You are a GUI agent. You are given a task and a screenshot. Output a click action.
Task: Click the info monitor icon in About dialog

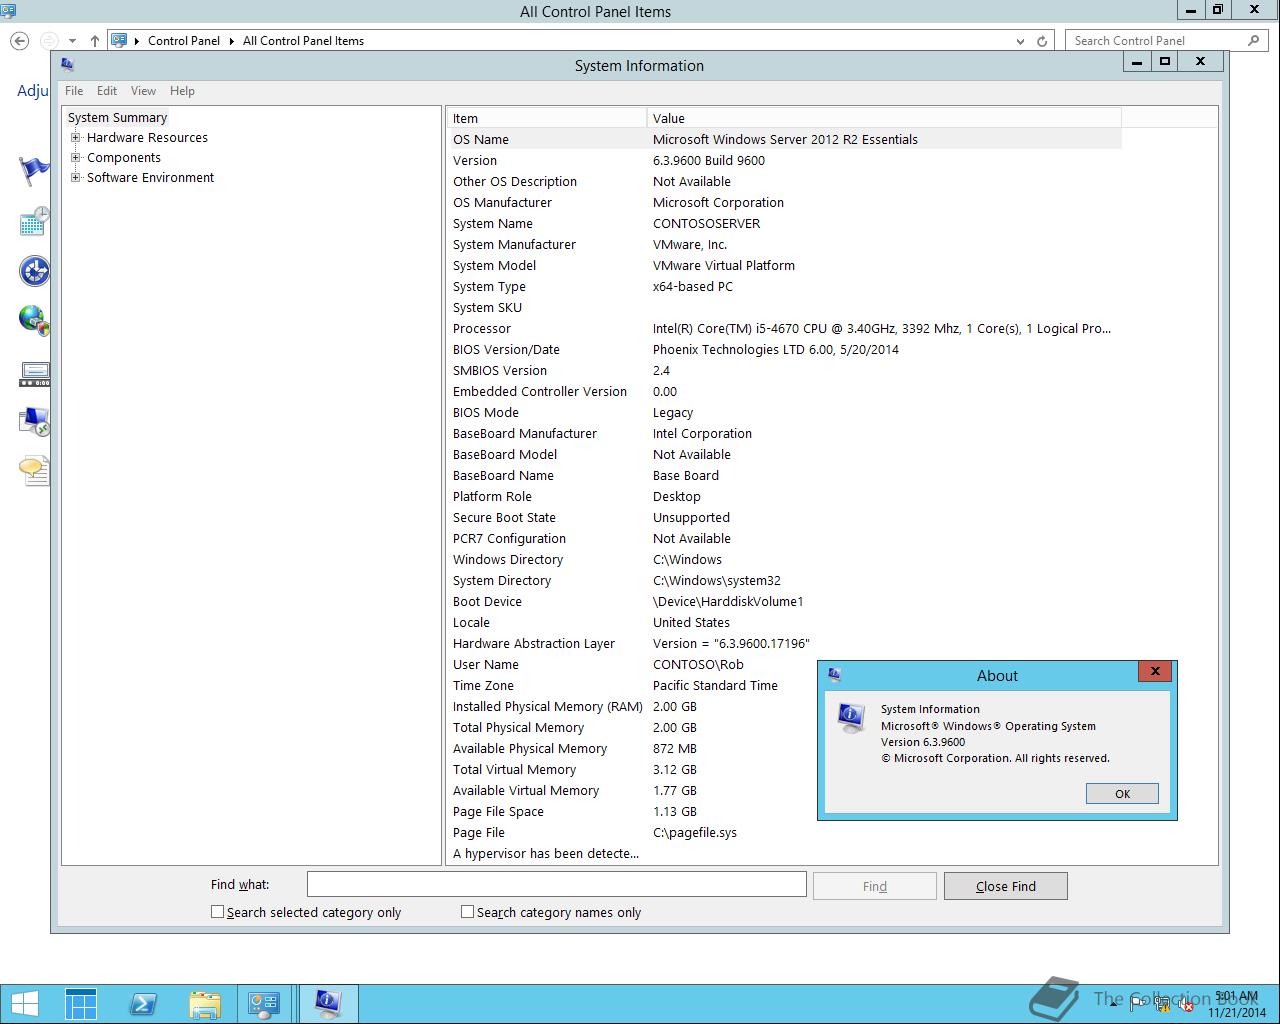point(852,717)
